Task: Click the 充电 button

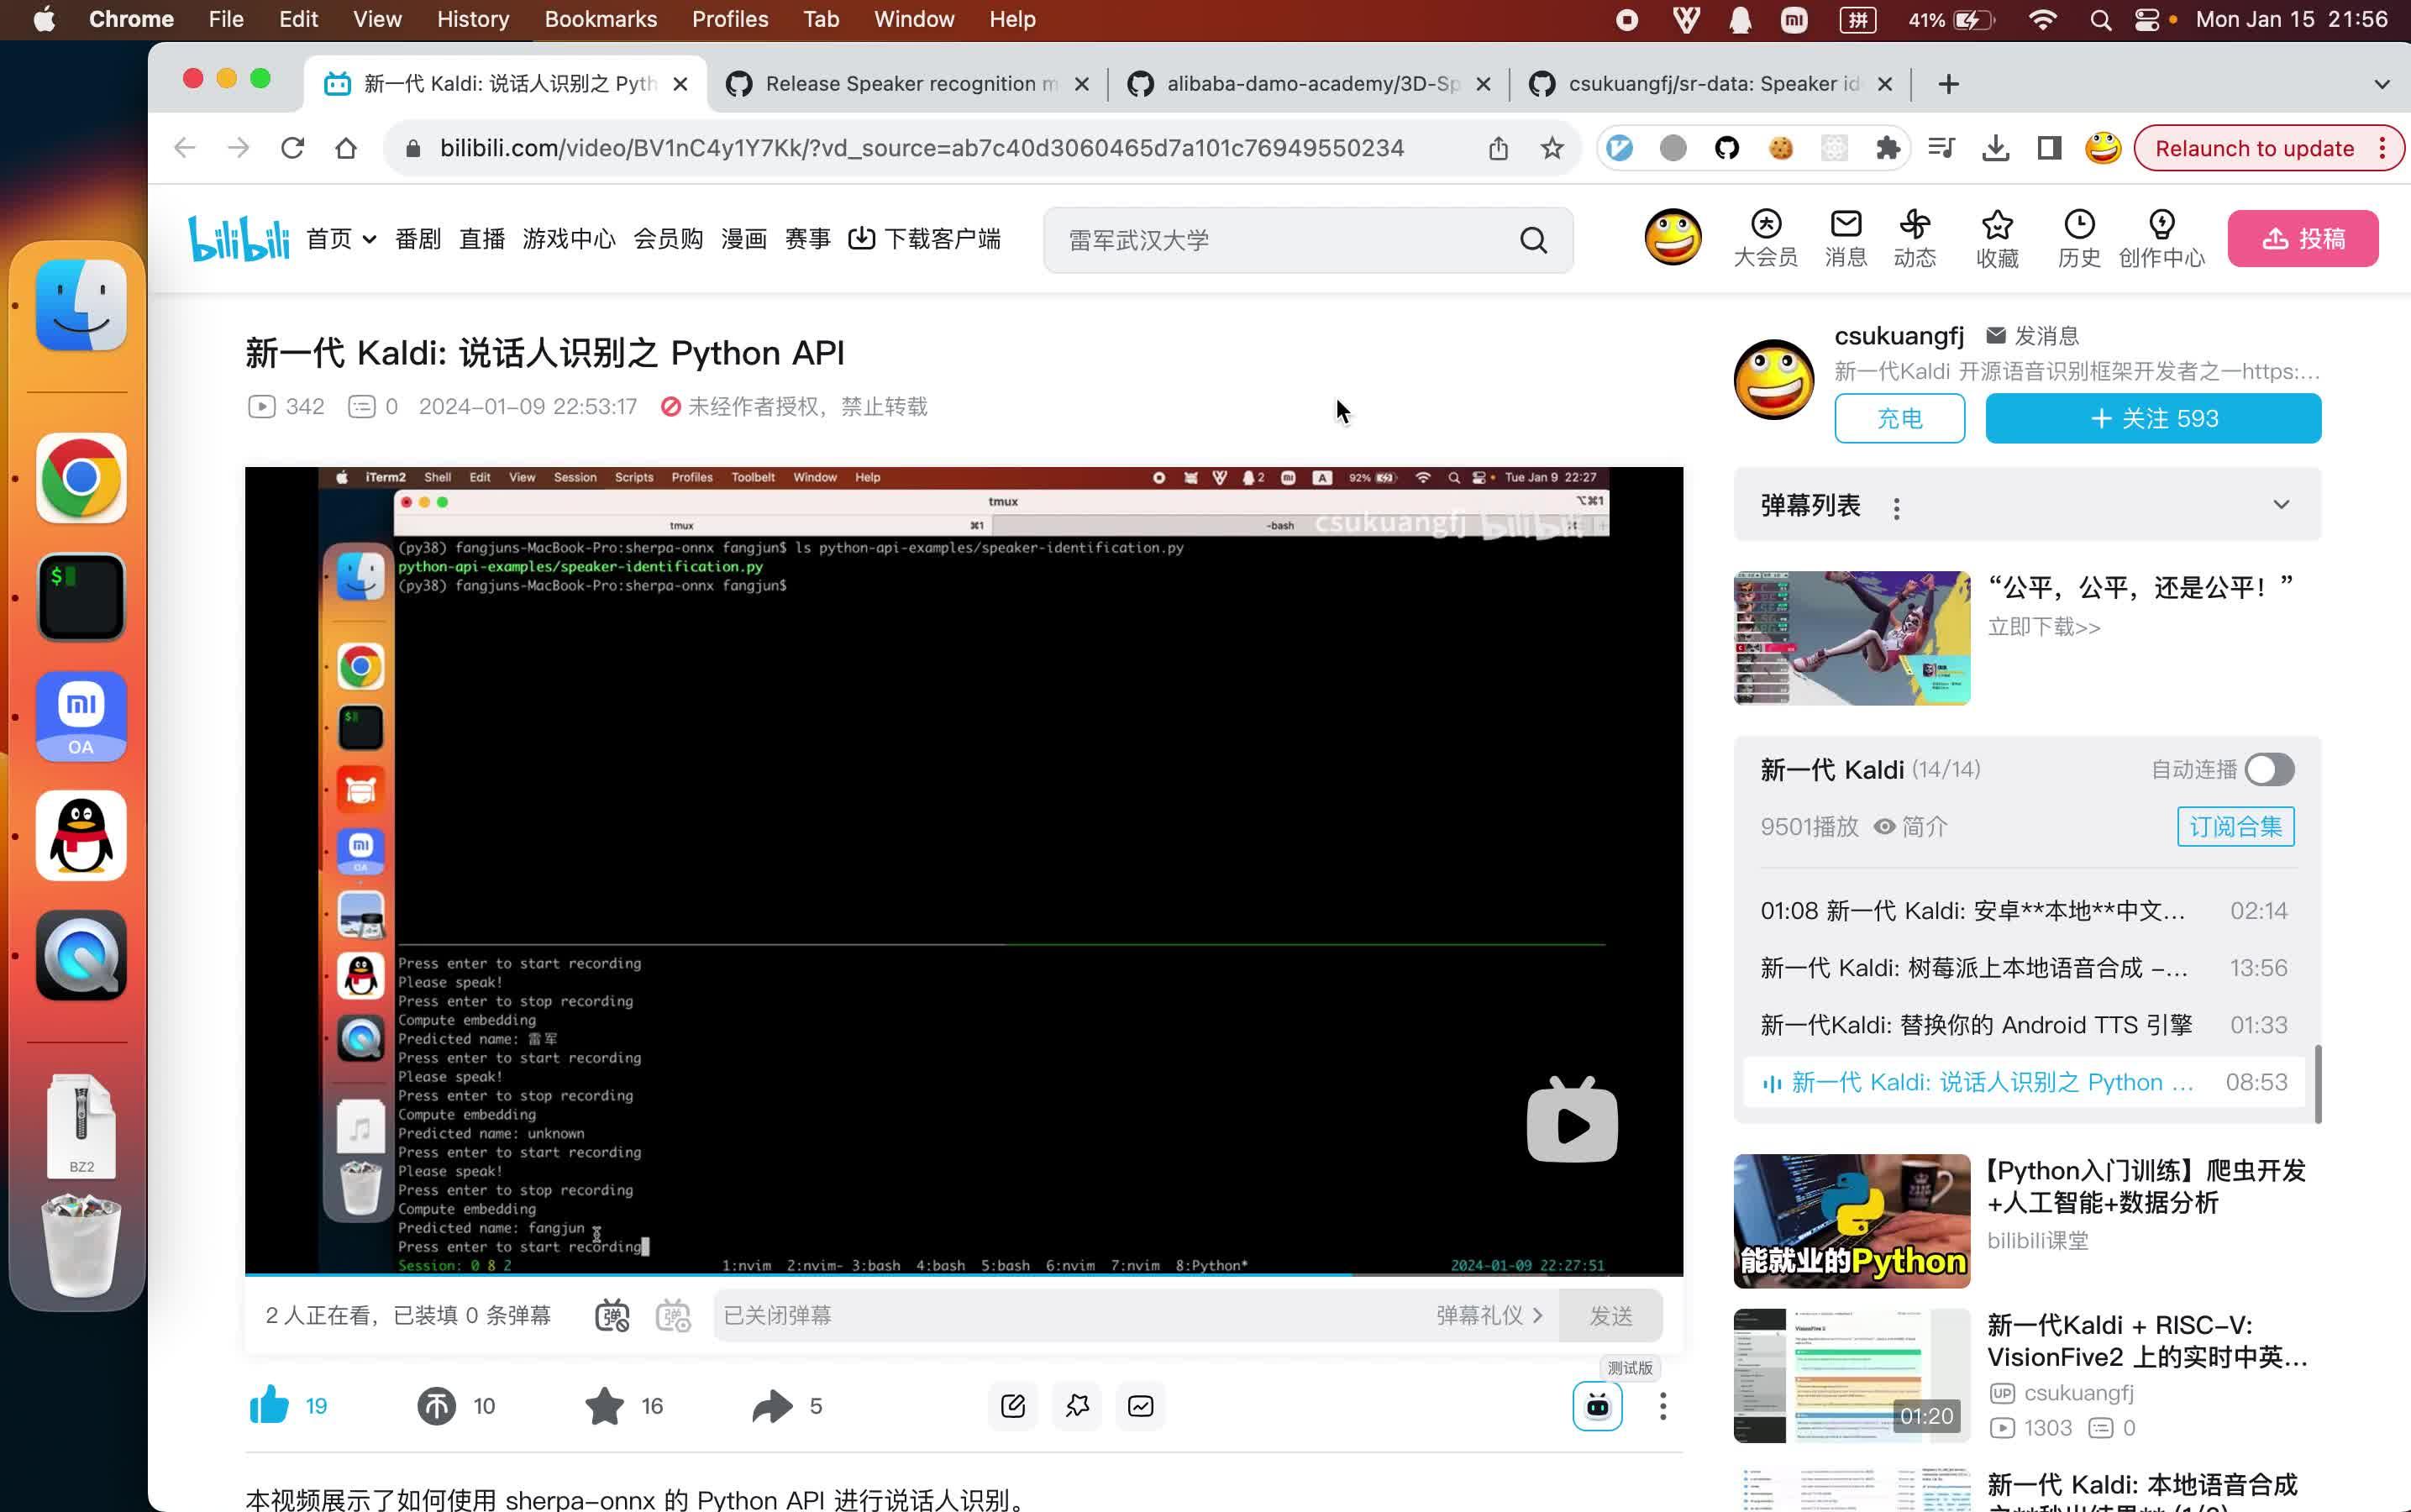Action: (1899, 418)
